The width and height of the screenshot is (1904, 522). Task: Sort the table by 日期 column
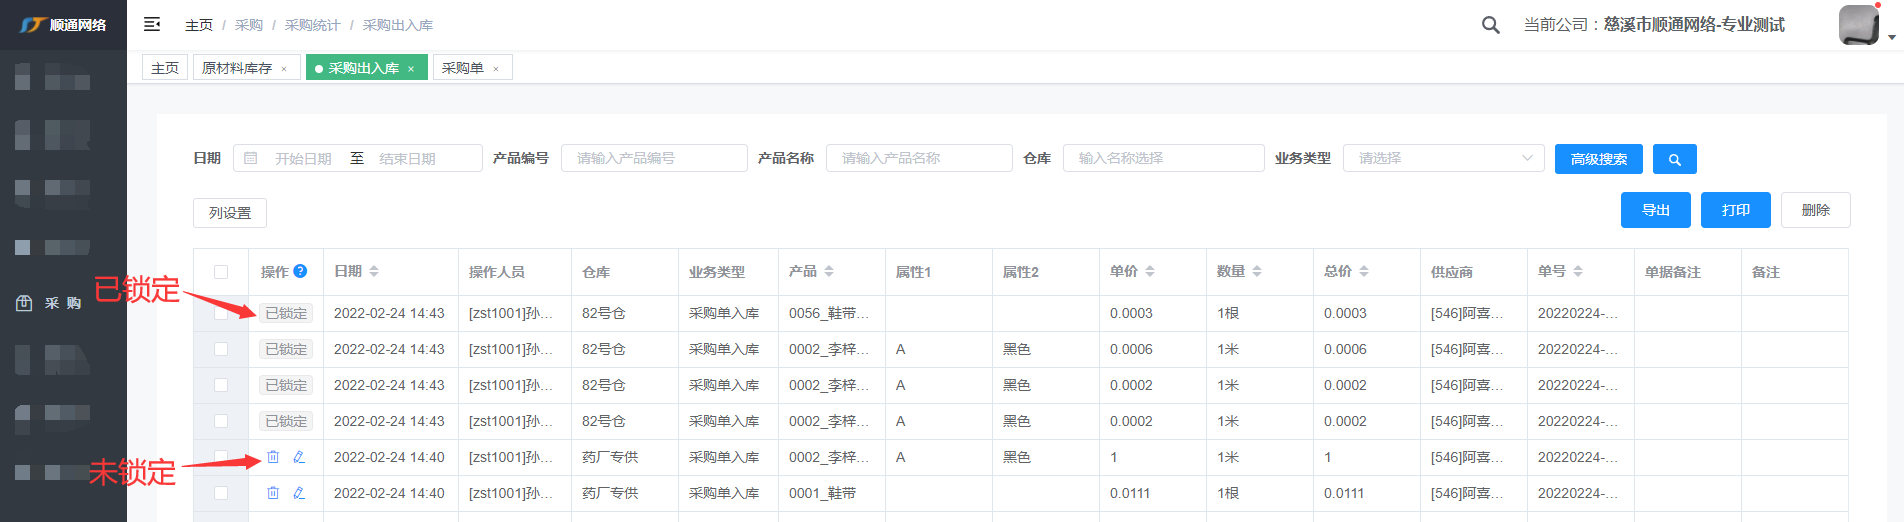pyautogui.click(x=374, y=271)
